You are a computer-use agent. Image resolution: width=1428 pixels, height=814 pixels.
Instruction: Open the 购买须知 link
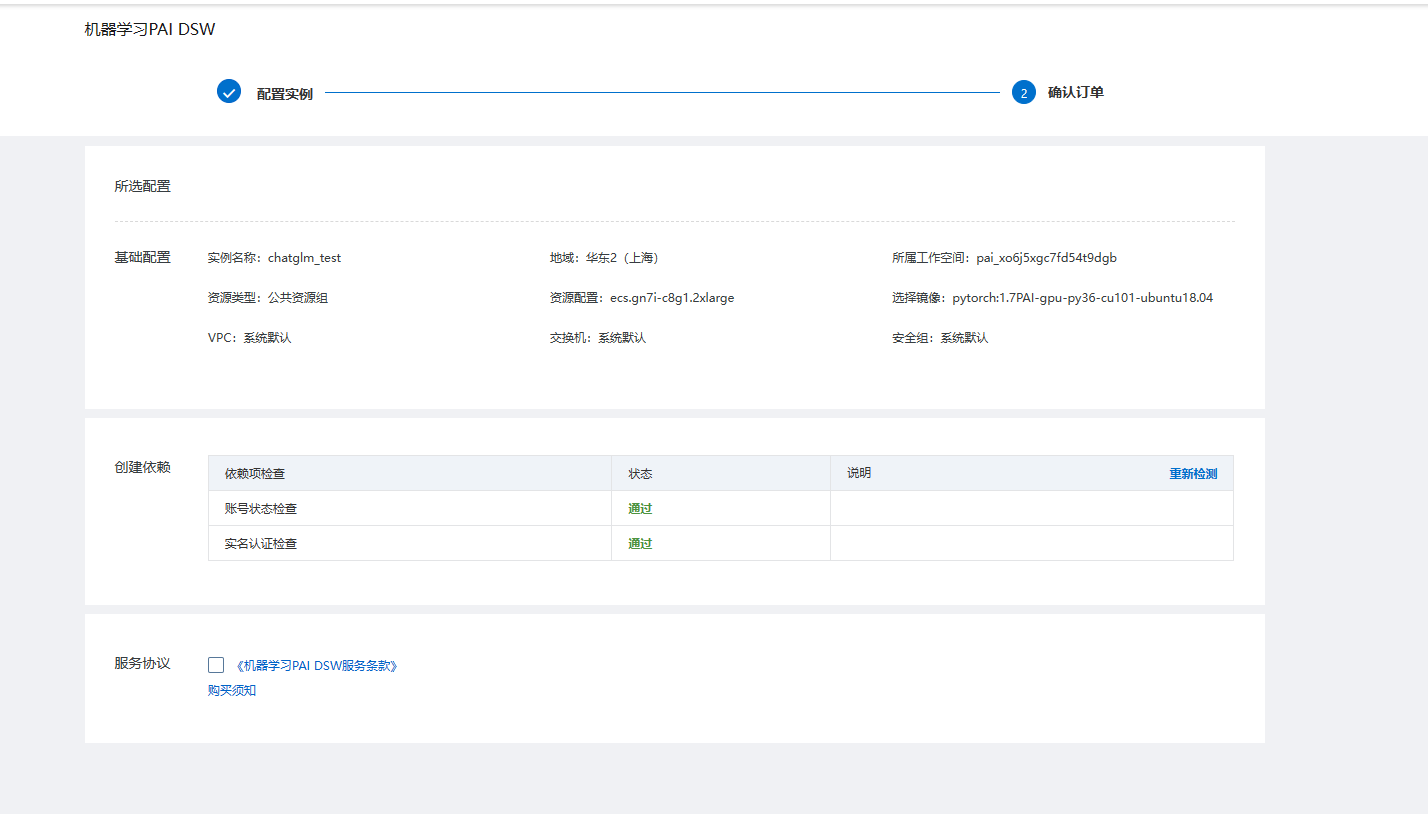pos(232,691)
